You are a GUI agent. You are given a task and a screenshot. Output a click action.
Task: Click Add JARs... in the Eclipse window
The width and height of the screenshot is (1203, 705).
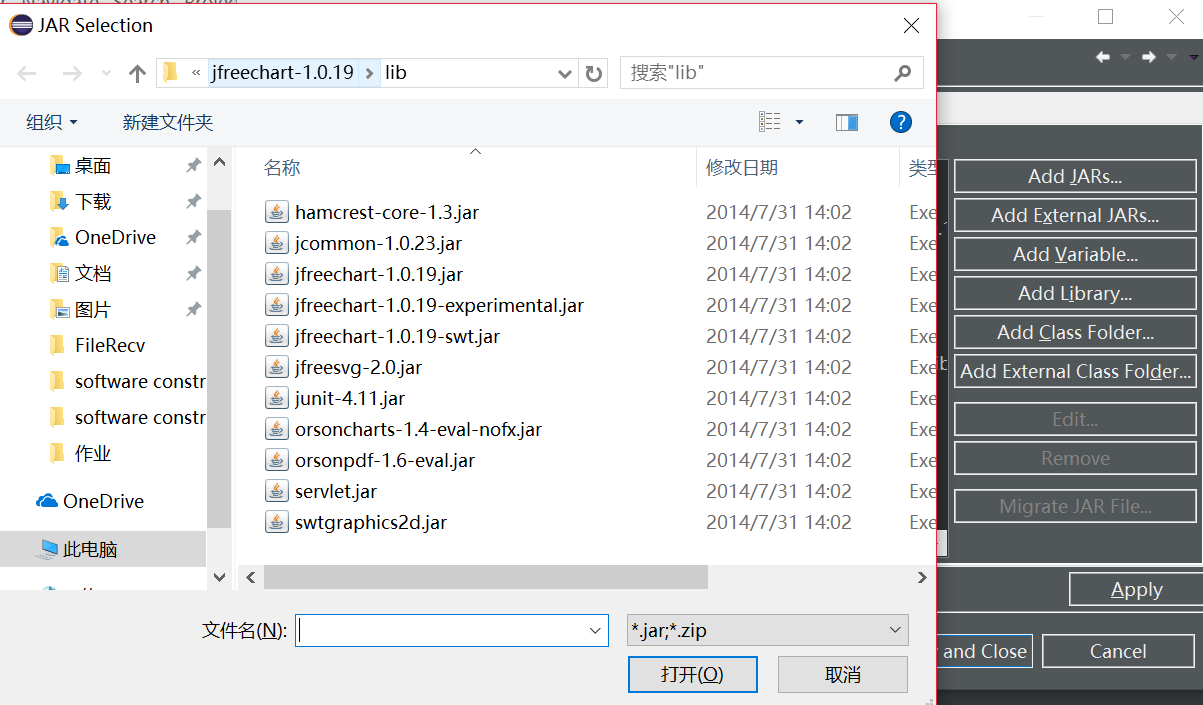click(1075, 176)
